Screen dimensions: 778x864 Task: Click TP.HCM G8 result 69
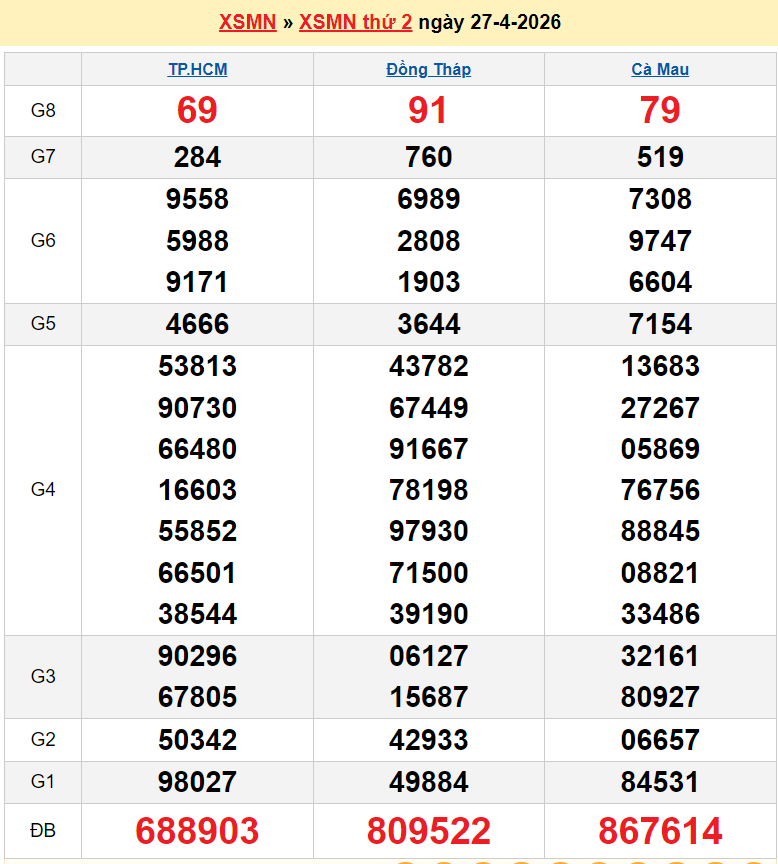(x=197, y=110)
